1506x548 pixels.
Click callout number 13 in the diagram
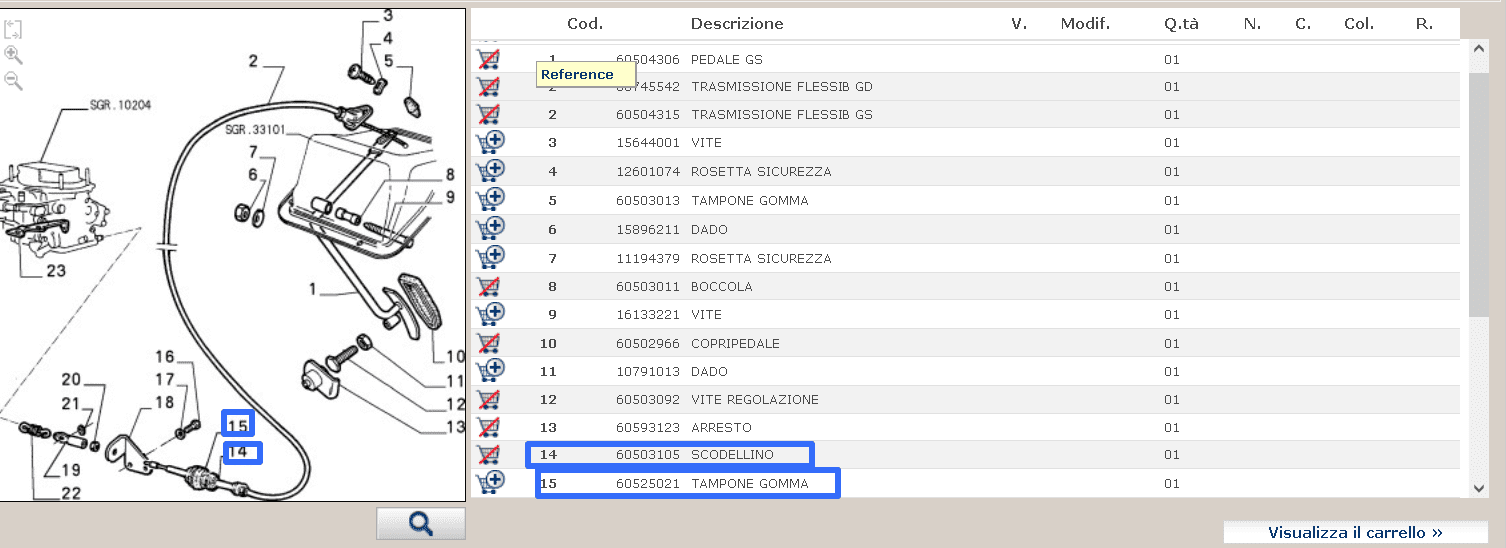coord(455,427)
